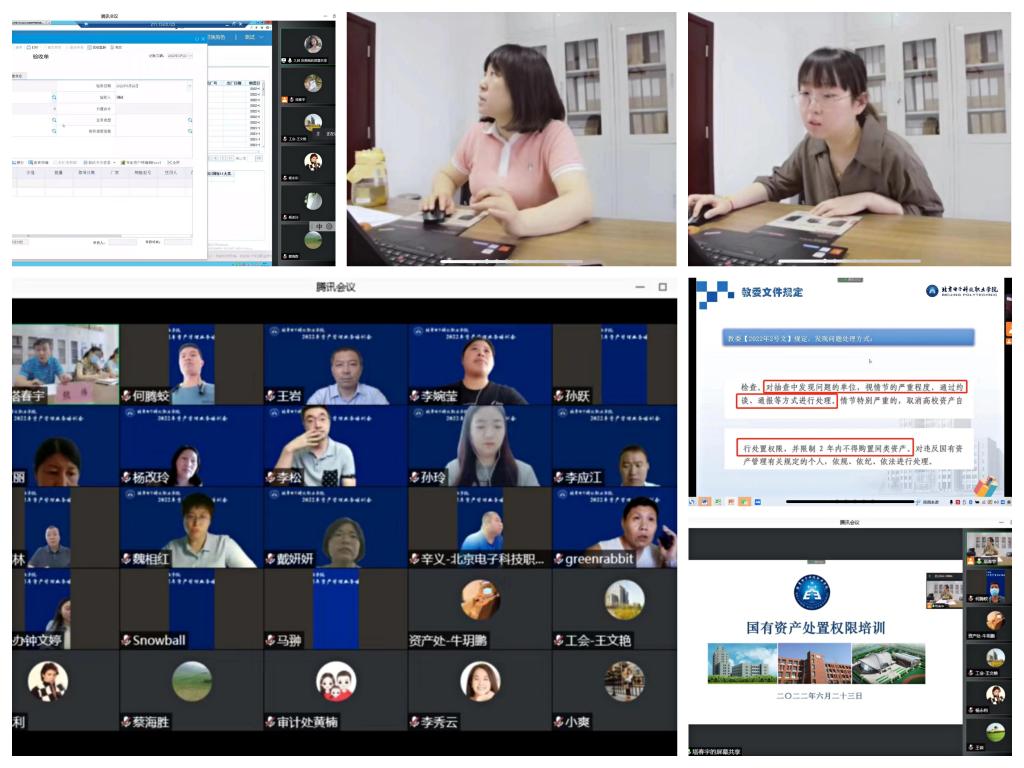1024x768 pixels.
Task: Click the 教委文件规定 slide heading
Action: coord(771,292)
